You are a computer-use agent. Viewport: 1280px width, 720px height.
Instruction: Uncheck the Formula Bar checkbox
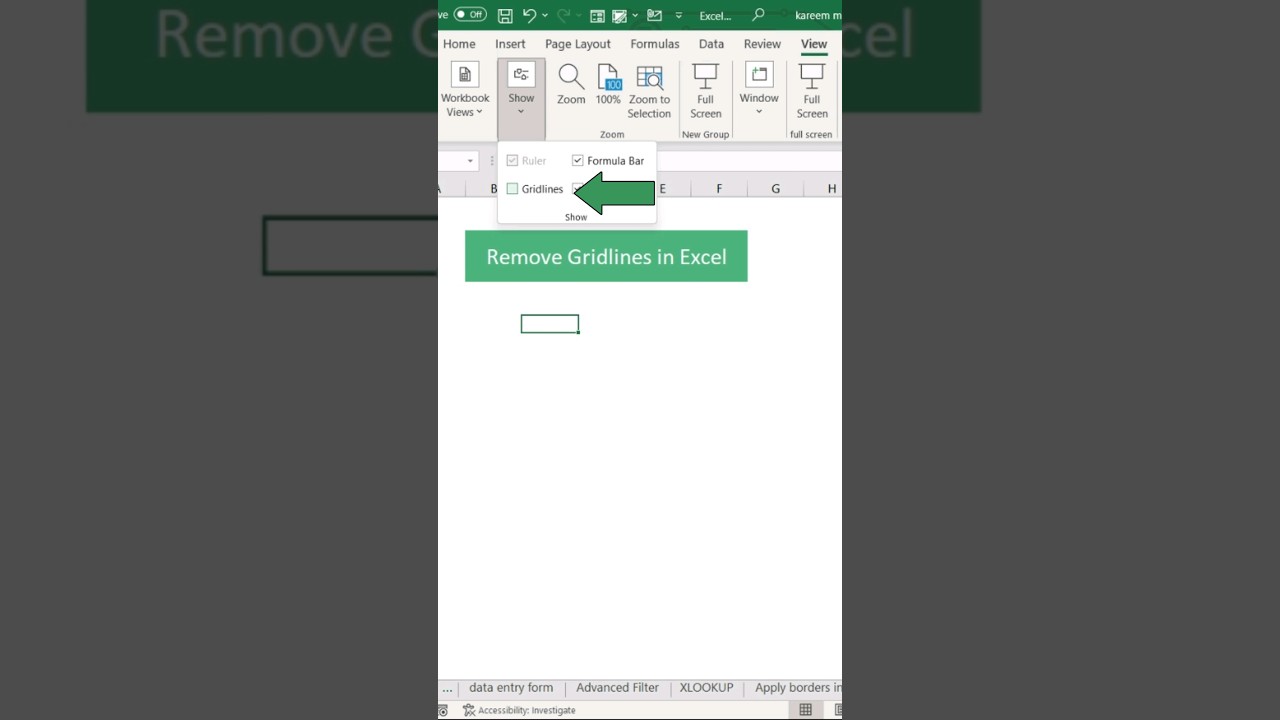(x=577, y=161)
